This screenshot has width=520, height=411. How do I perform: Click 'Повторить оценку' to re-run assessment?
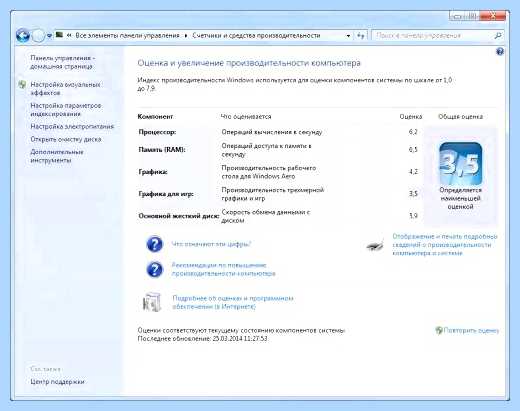tap(471, 330)
